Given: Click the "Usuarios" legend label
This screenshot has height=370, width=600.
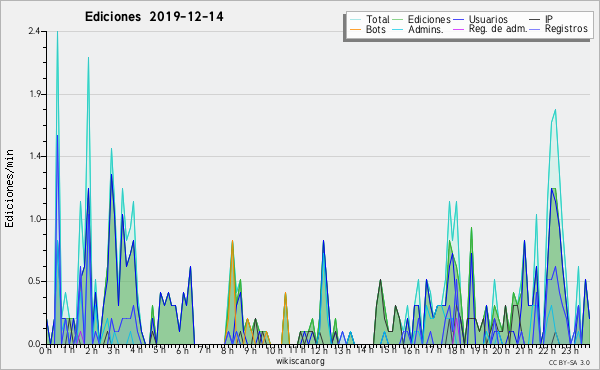Looking at the screenshot, I should 488,19.
